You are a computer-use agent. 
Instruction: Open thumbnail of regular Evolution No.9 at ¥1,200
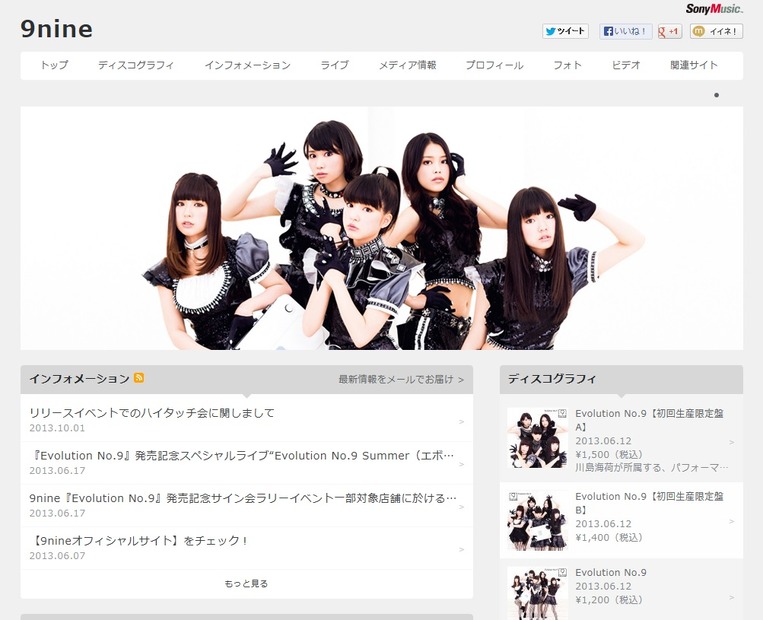(537, 594)
